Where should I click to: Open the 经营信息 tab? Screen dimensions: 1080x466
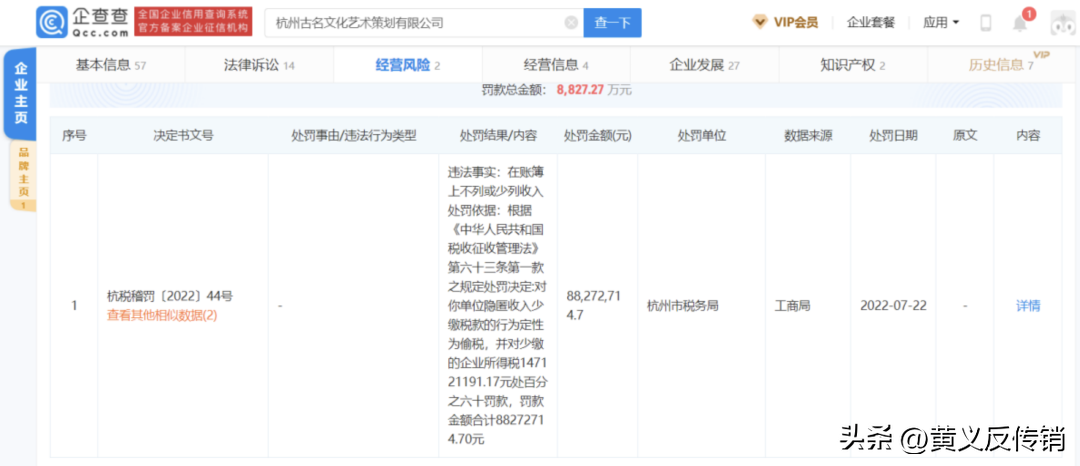point(556,65)
